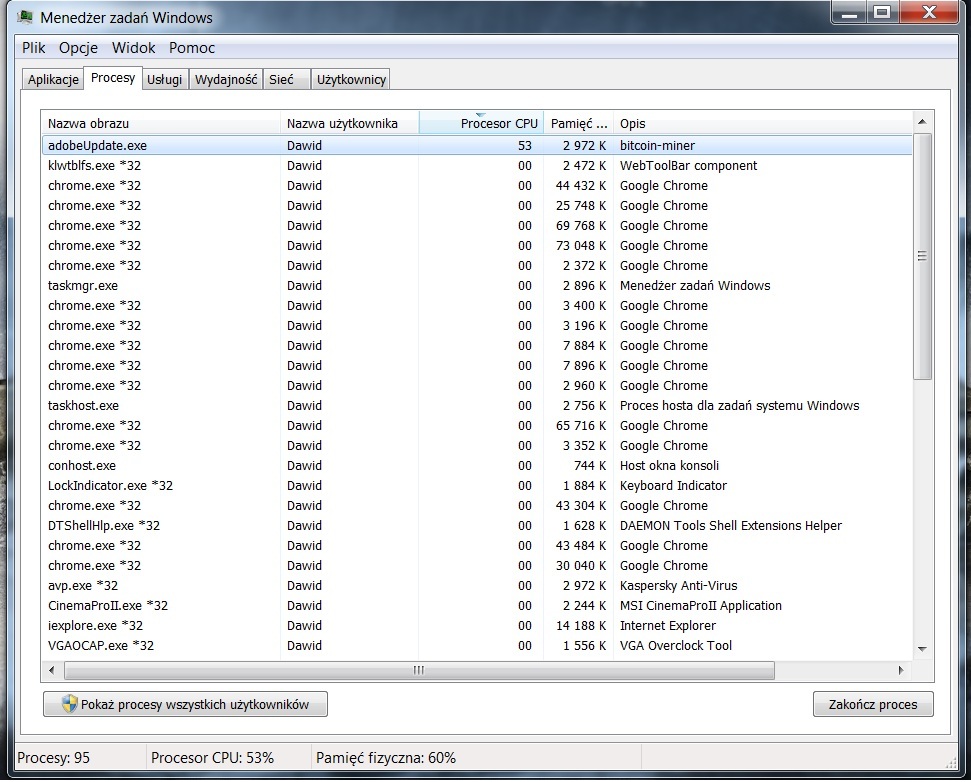The height and width of the screenshot is (782, 971).
Task: Click the Pamięć fizyczna: 60% status entry
Action: (x=386, y=758)
